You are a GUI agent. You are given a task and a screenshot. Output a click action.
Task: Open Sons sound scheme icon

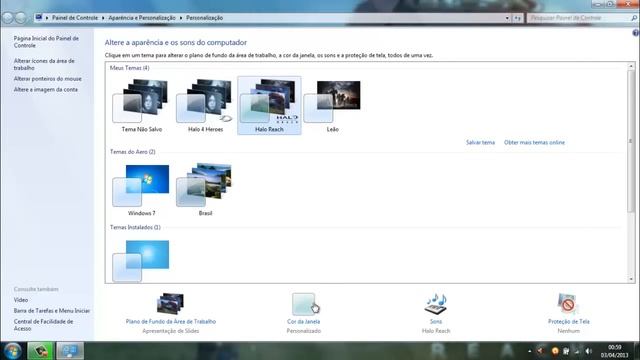(x=436, y=304)
